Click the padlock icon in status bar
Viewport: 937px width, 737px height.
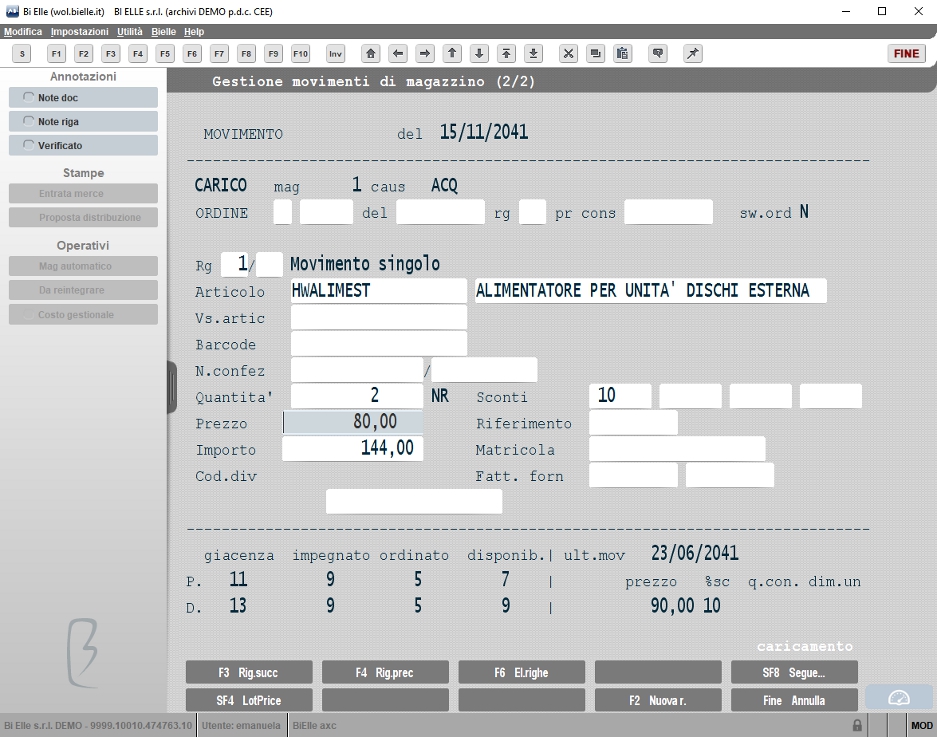(857, 726)
